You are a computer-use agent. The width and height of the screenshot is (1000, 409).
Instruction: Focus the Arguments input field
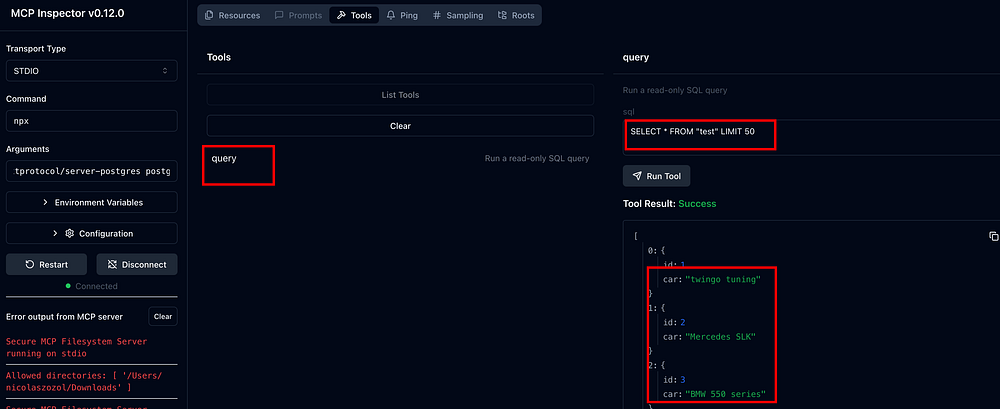(92, 171)
